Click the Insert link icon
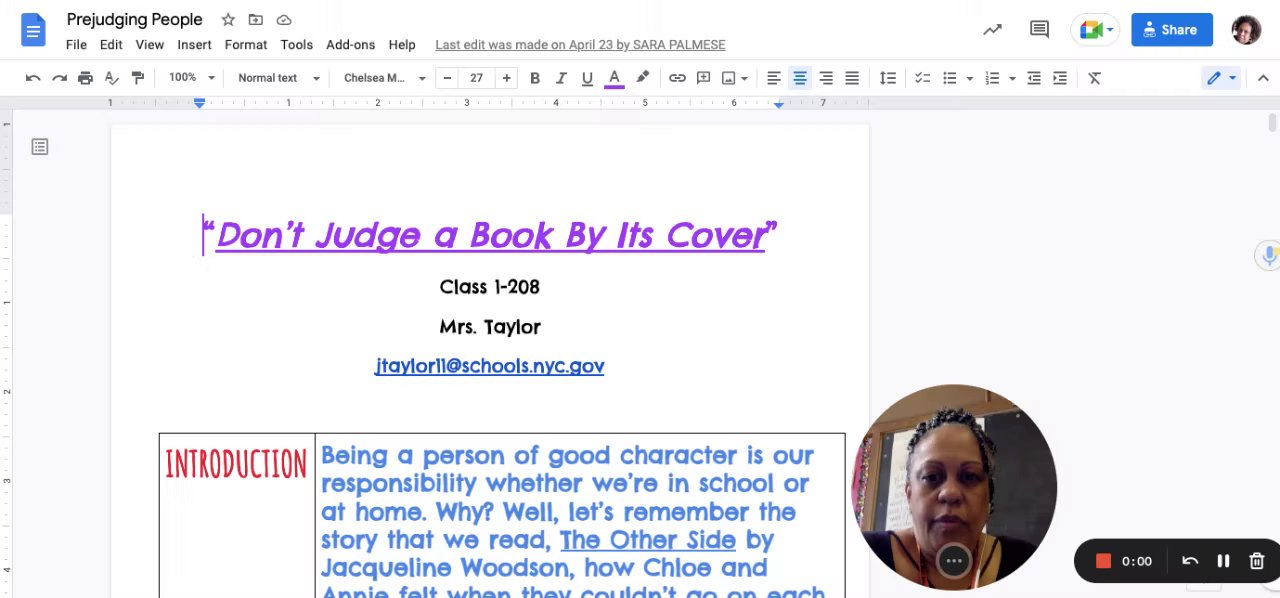 pyautogui.click(x=677, y=78)
